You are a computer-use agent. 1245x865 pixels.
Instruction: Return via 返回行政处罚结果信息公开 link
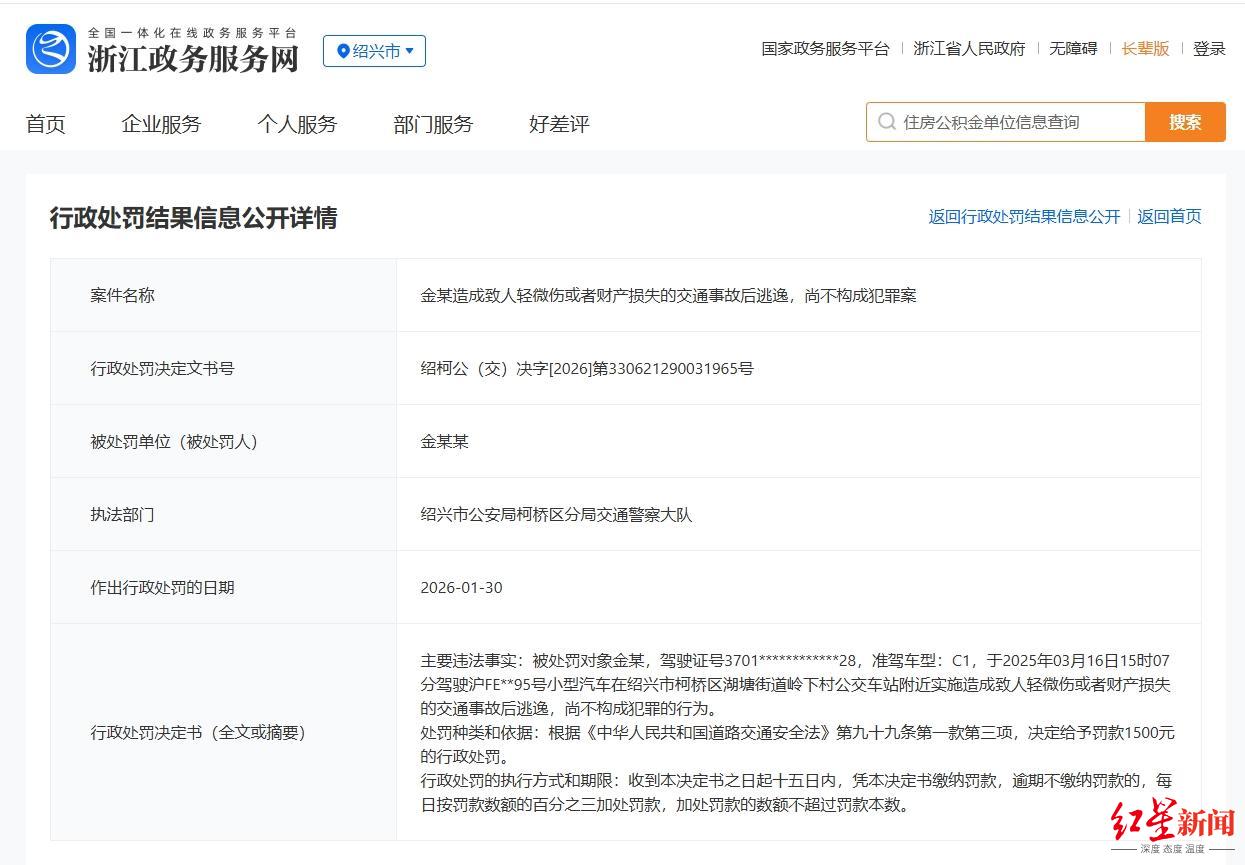(x=1024, y=216)
